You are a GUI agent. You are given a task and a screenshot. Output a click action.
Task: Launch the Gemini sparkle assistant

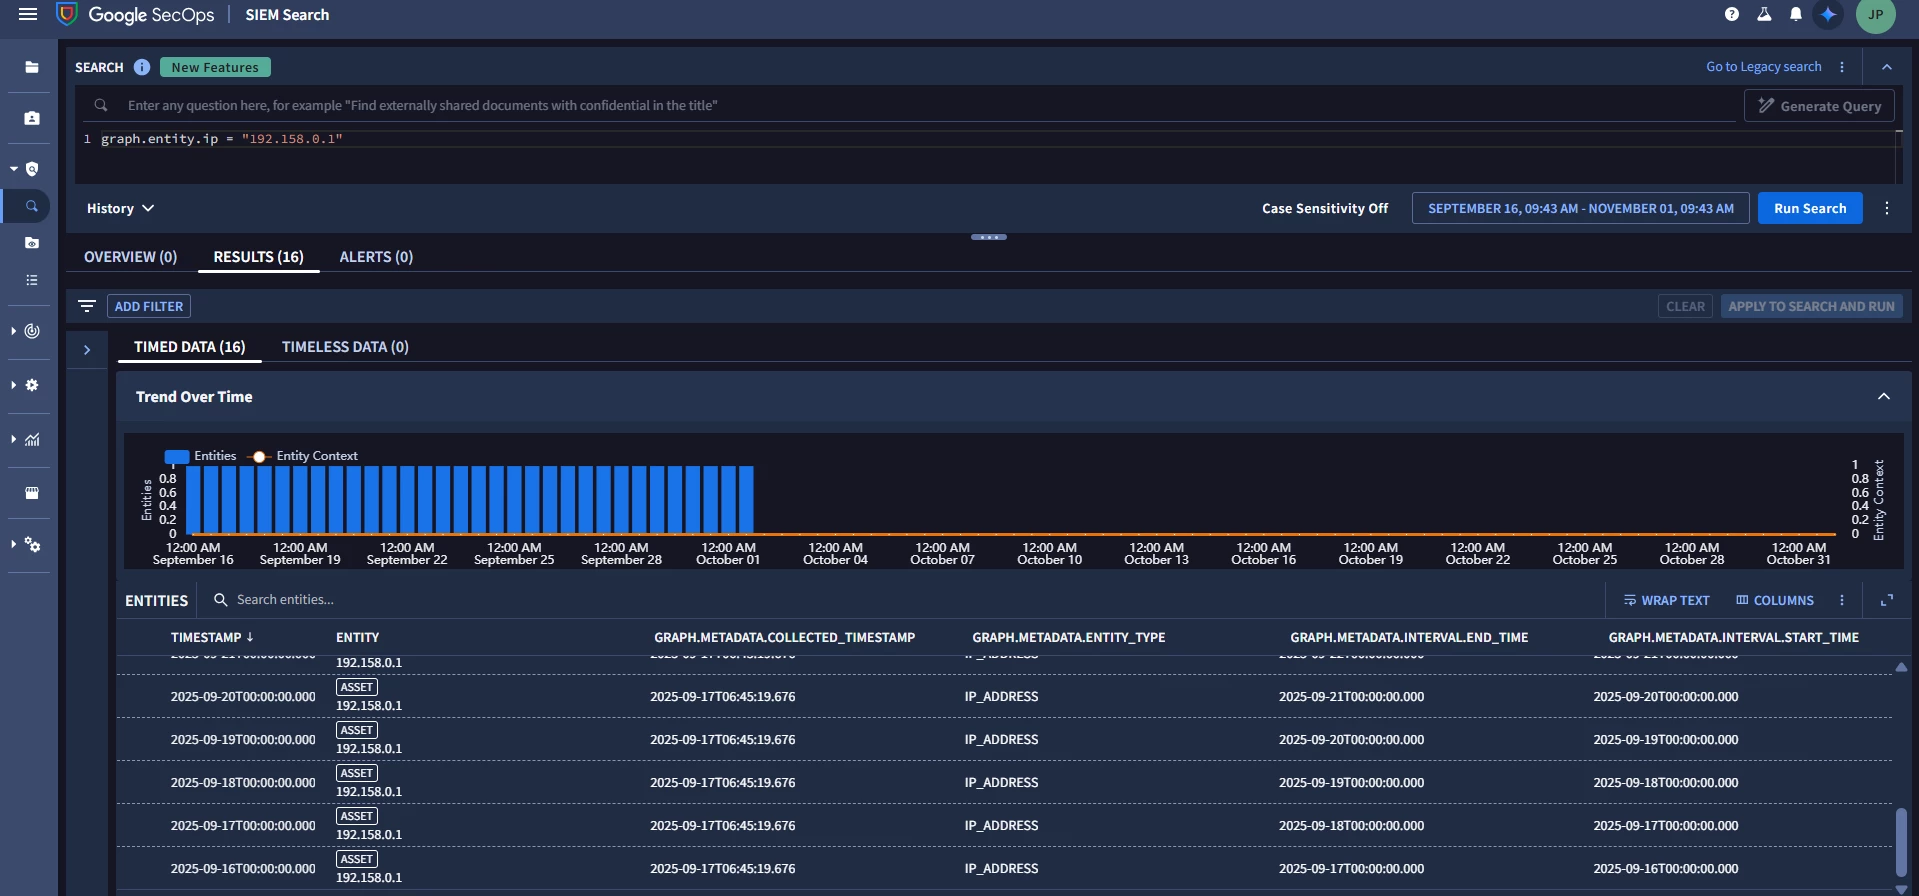click(1828, 14)
